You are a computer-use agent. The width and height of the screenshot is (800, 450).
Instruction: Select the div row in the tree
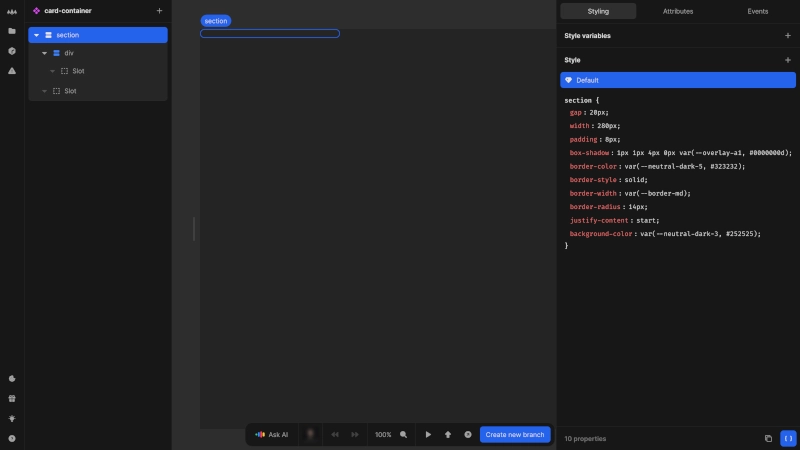[98, 53]
